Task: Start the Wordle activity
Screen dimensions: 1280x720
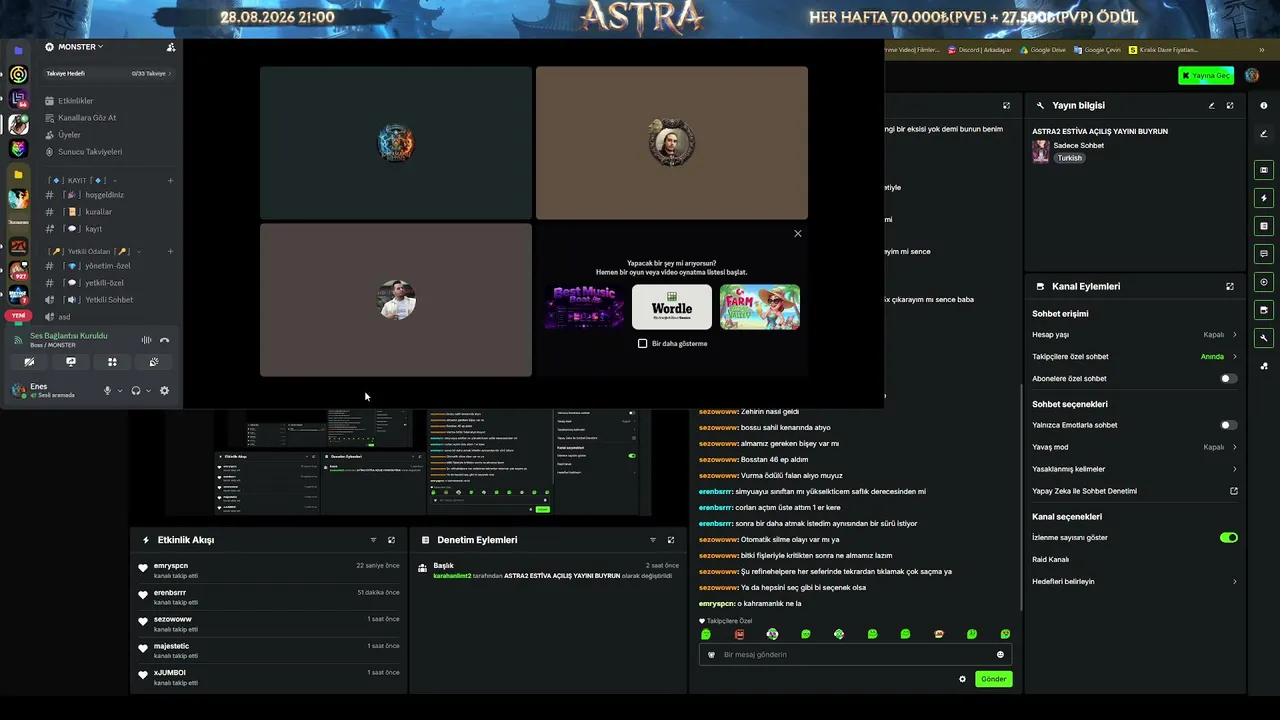Action: [672, 307]
